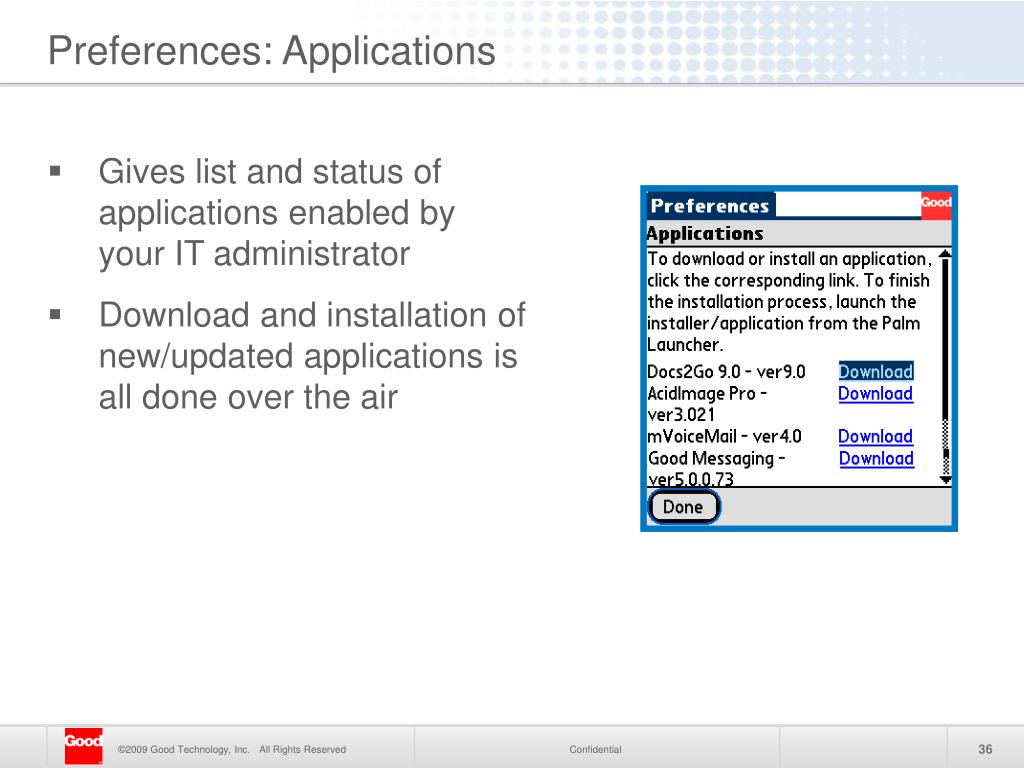This screenshot has height=768, width=1024.
Task: Click the Applications list scrollbar track
Action: tap(945, 366)
